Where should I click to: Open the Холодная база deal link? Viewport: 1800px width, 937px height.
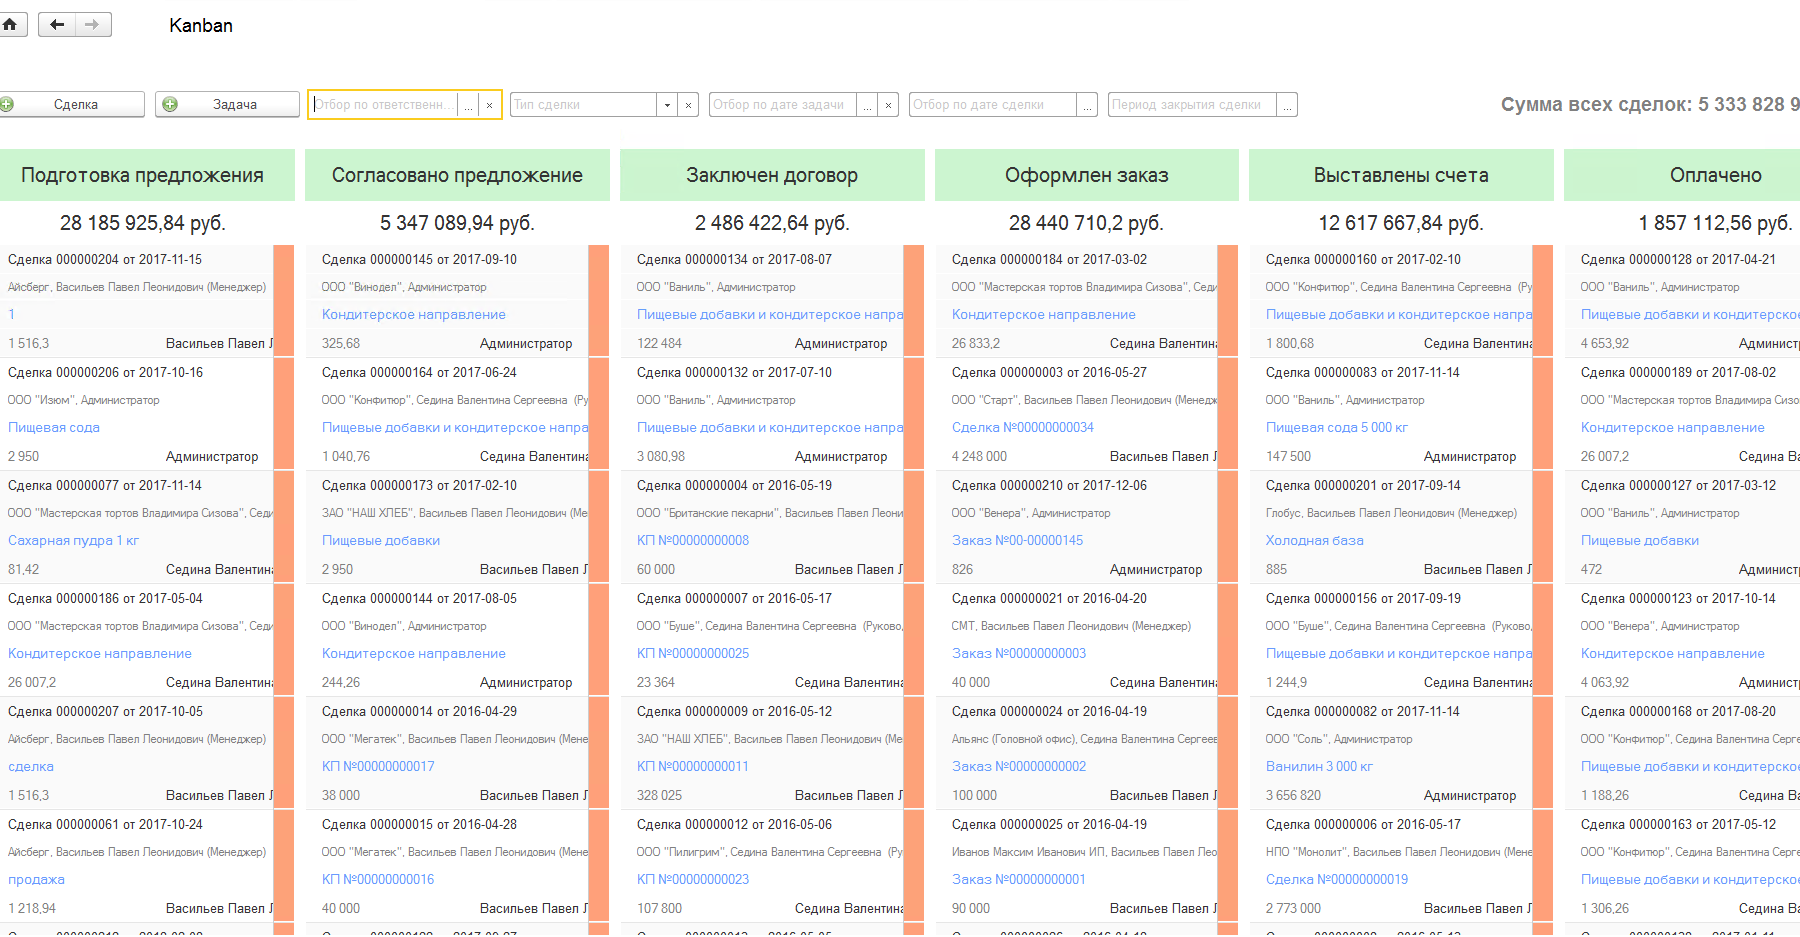tap(1314, 540)
